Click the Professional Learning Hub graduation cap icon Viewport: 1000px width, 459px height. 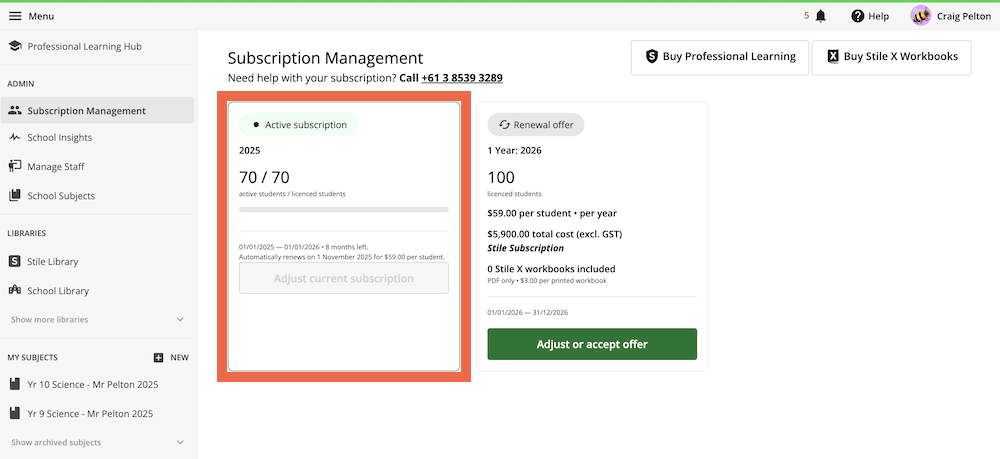click(x=15, y=46)
